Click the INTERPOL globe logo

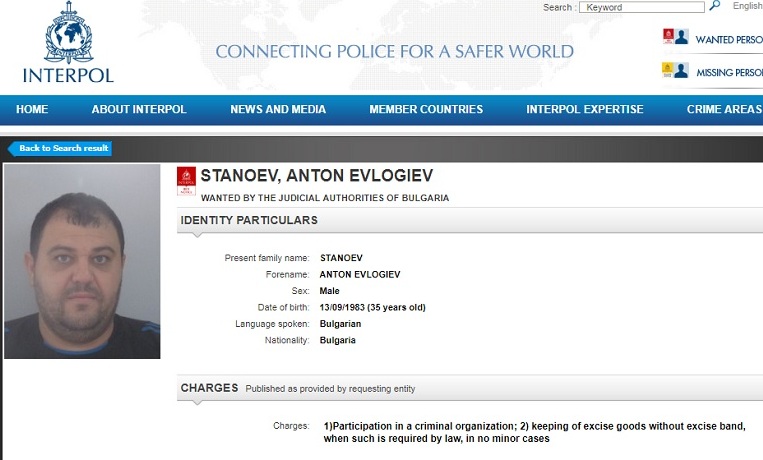(68, 33)
